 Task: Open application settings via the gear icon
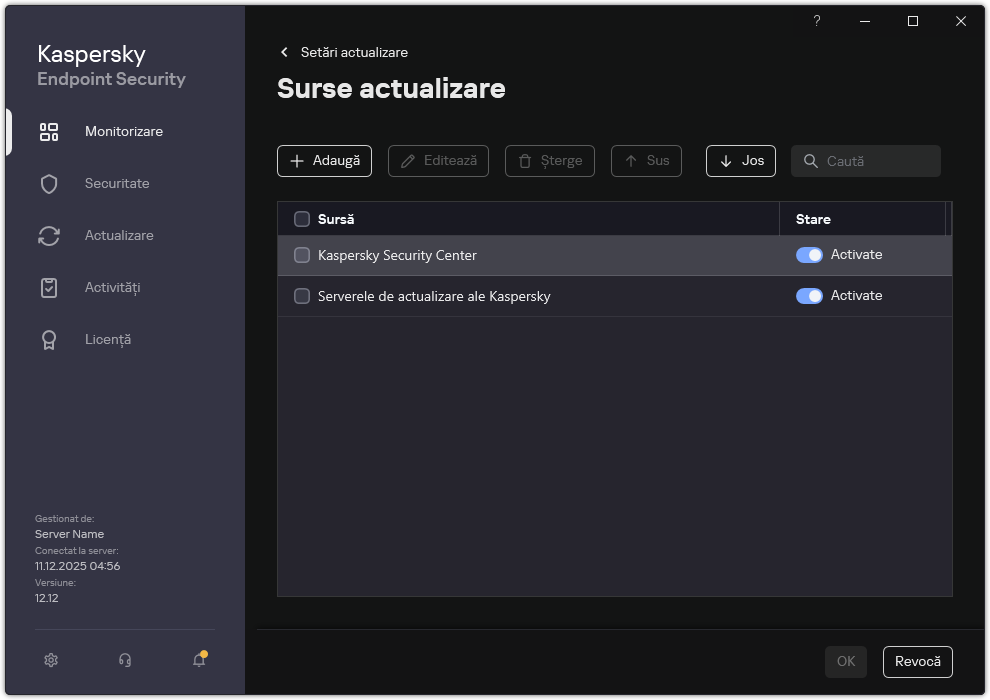click(x=50, y=660)
